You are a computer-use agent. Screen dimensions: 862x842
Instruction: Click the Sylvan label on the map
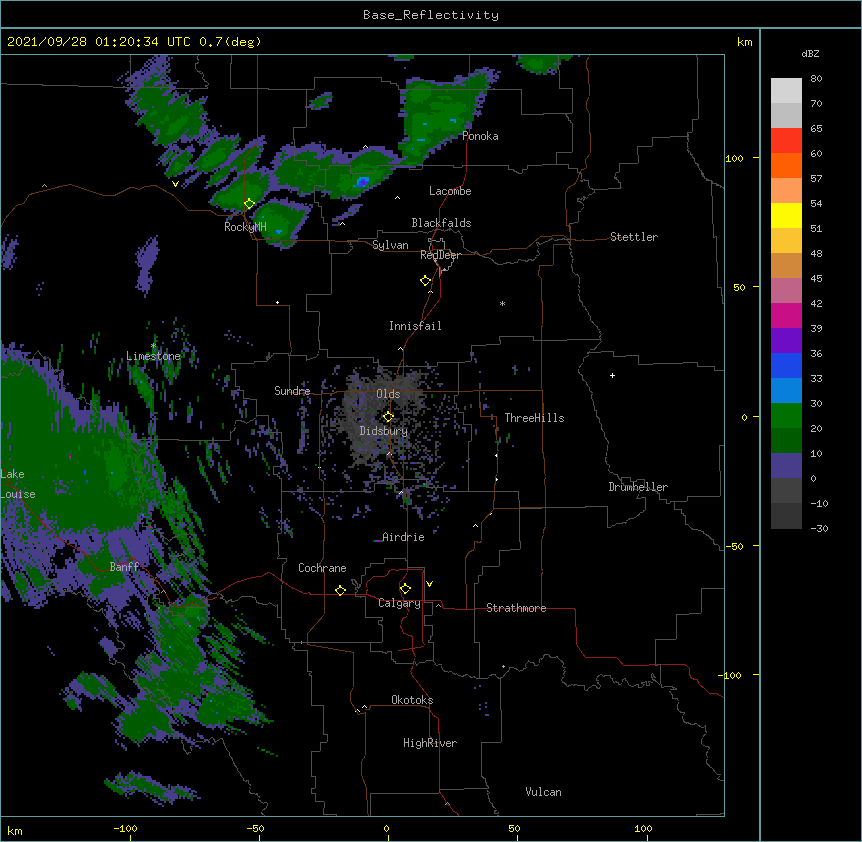pyautogui.click(x=390, y=245)
